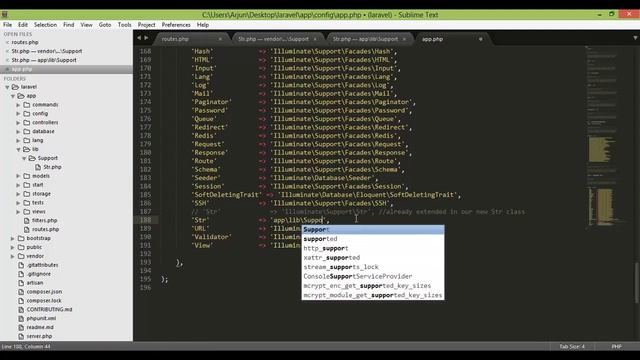
Task: Expand the commands folder
Action: point(18,105)
